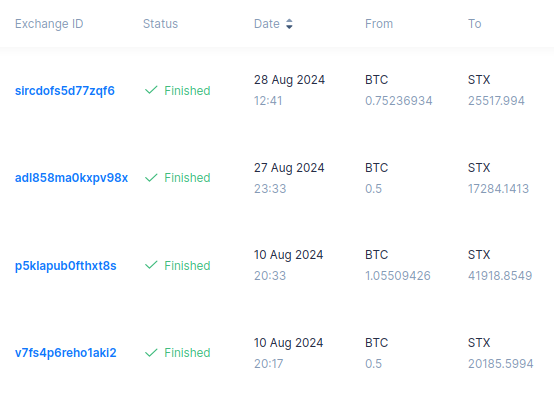Click the From column header
This screenshot has width=554, height=396.
[x=379, y=24]
